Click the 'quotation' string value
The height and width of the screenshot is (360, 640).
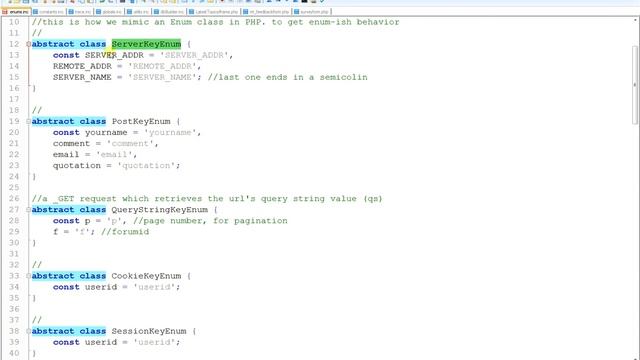tap(147, 165)
